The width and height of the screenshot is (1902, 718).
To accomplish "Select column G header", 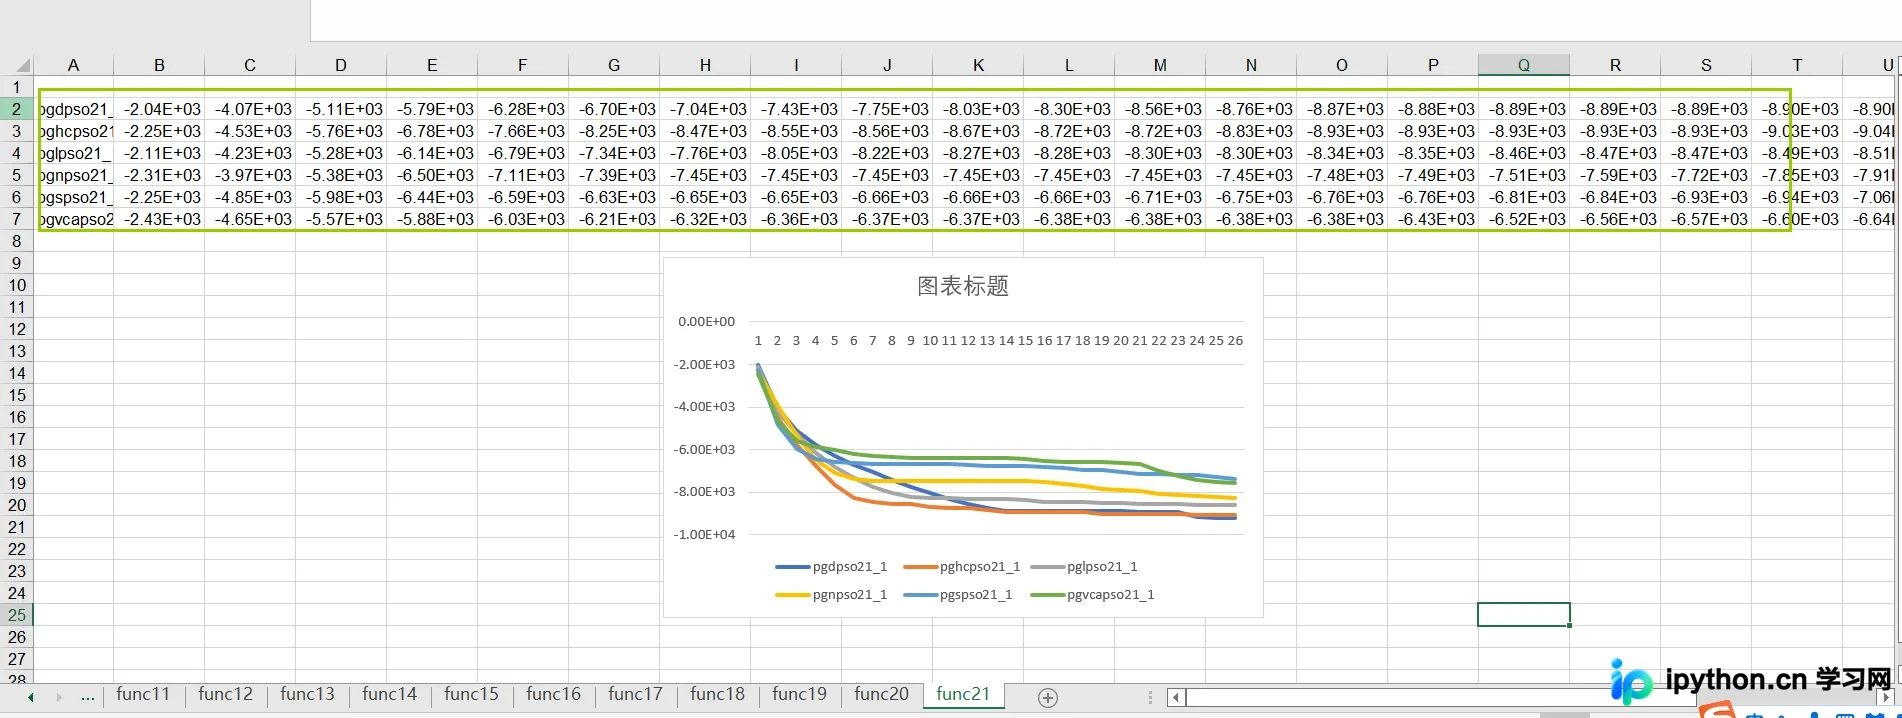I will click(x=614, y=65).
